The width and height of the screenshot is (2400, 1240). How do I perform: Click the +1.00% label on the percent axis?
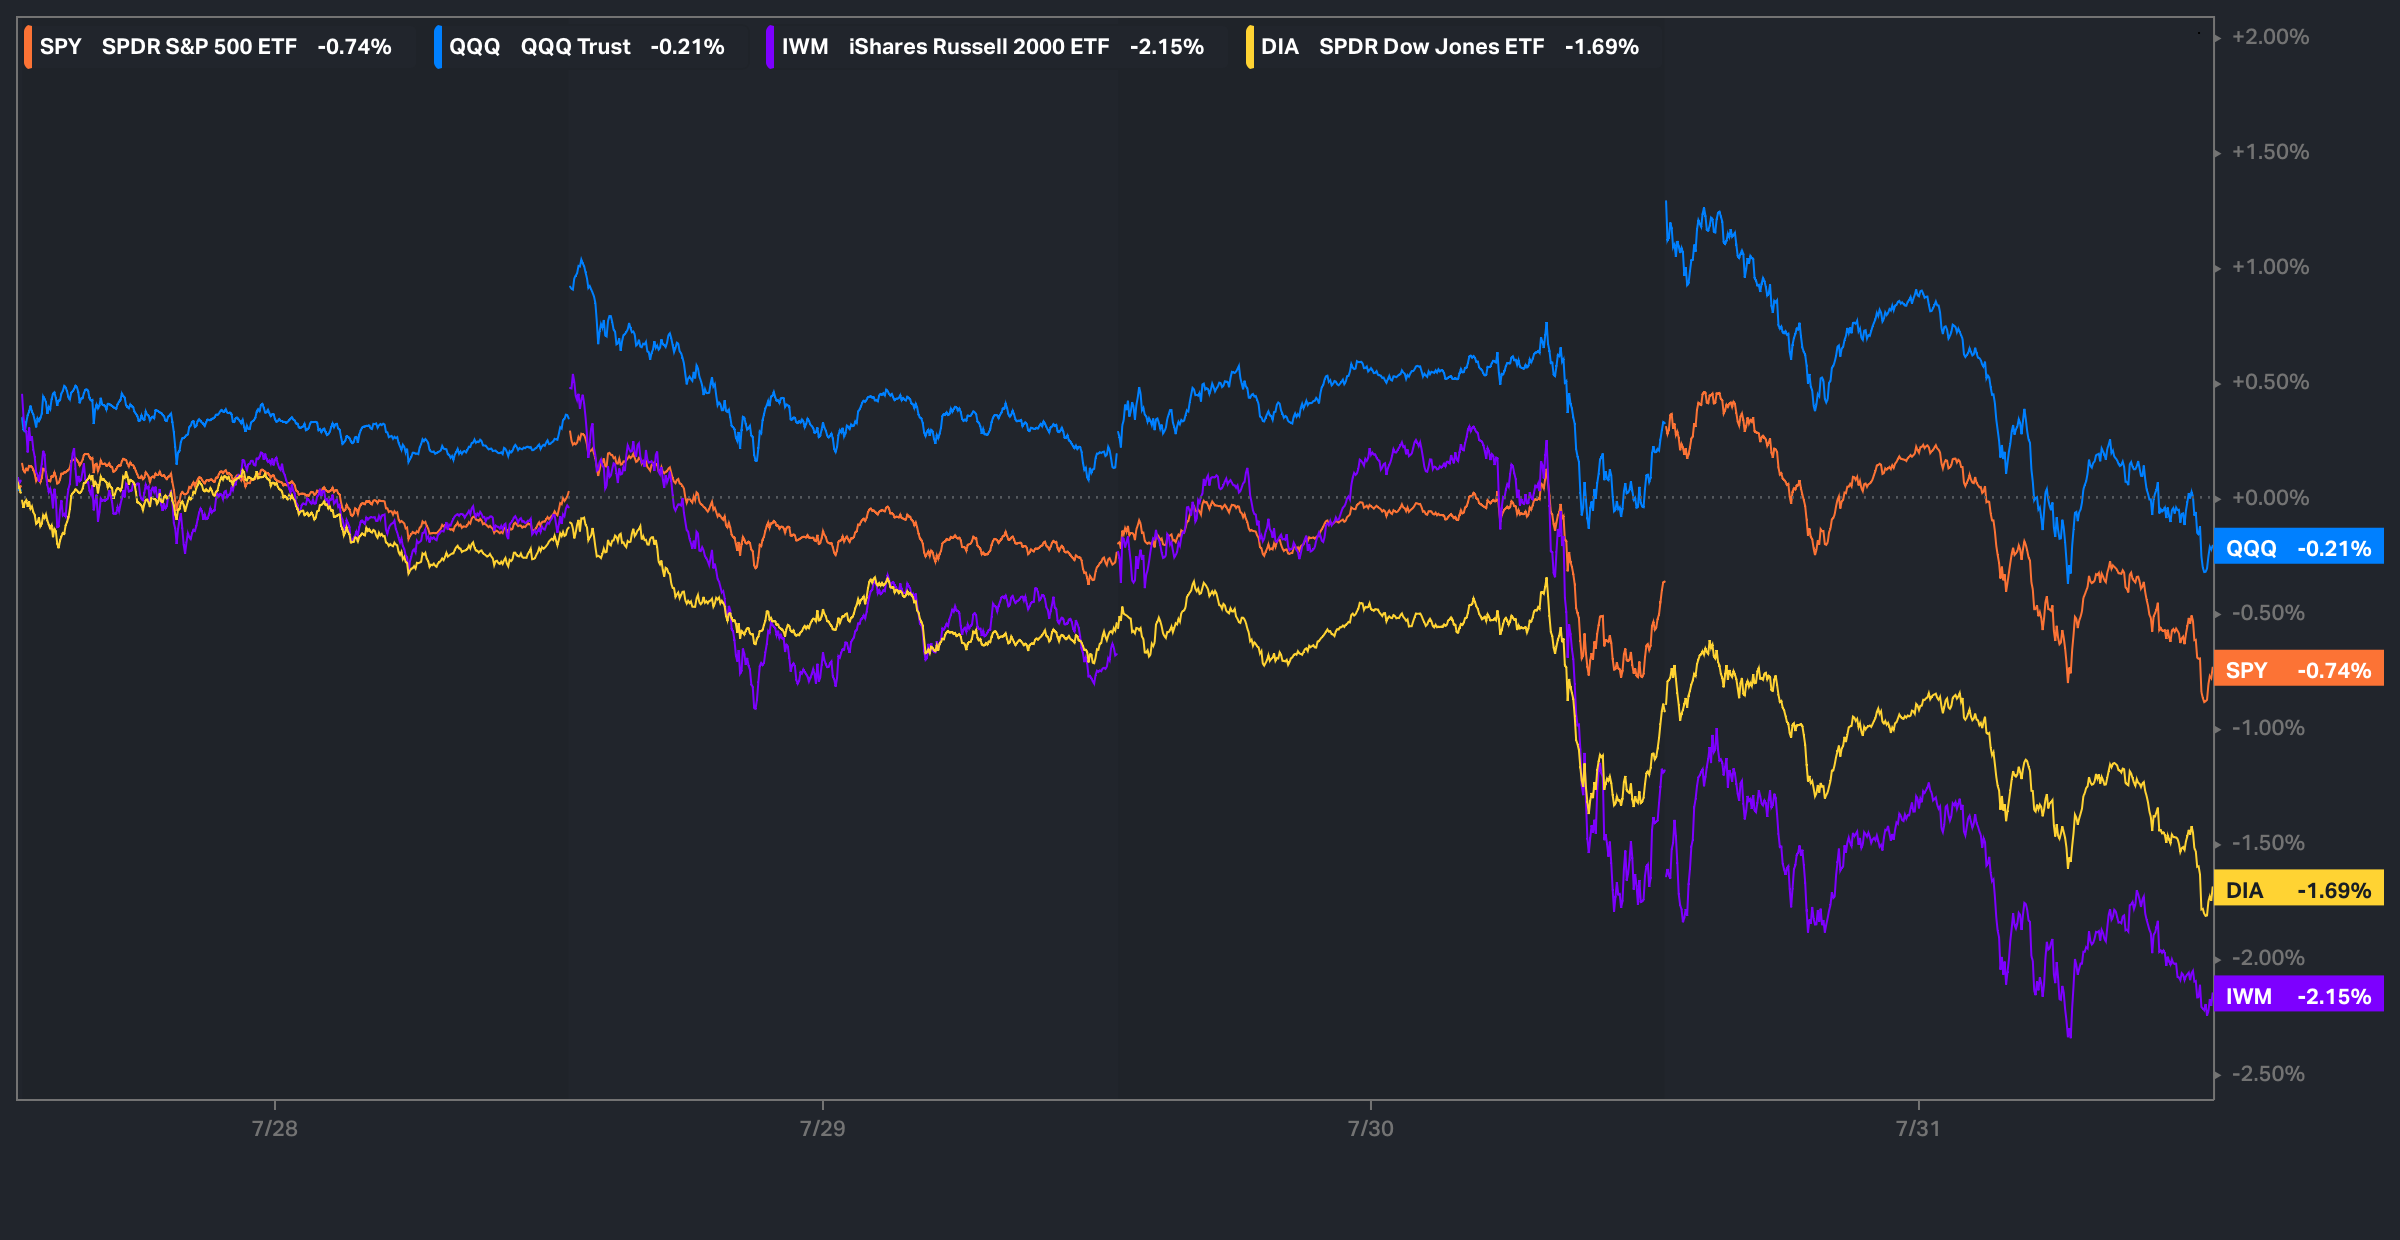coord(2270,267)
